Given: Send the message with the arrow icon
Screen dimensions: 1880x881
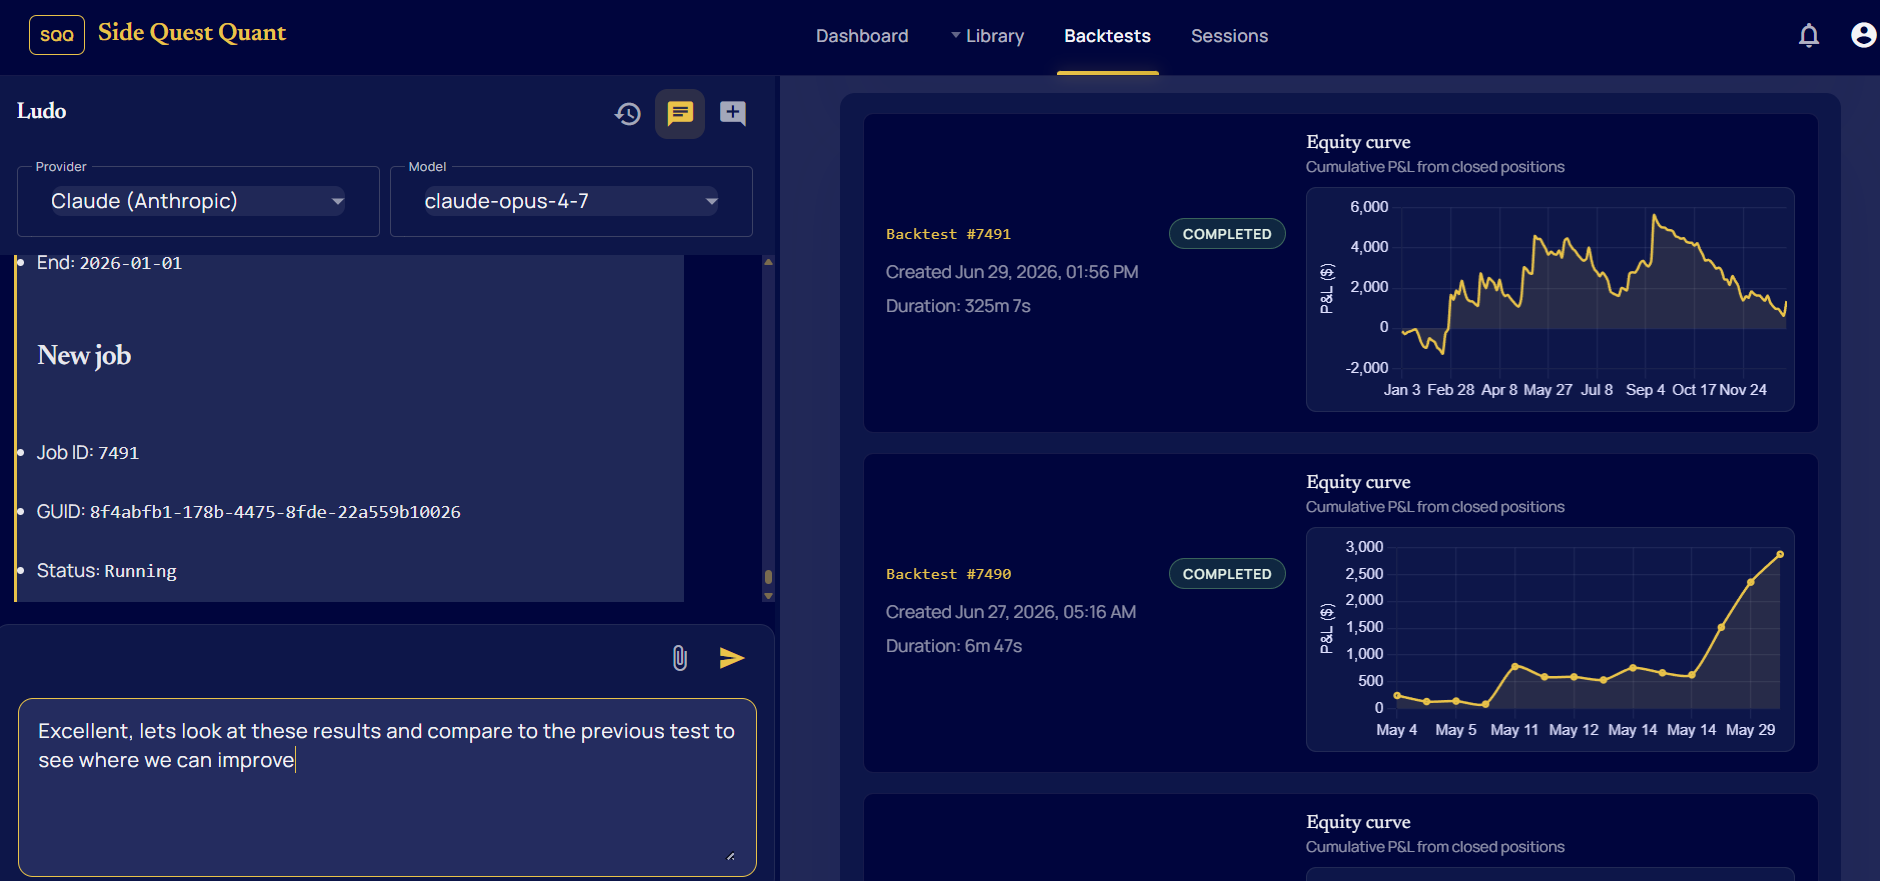Looking at the screenshot, I should tap(732, 658).
